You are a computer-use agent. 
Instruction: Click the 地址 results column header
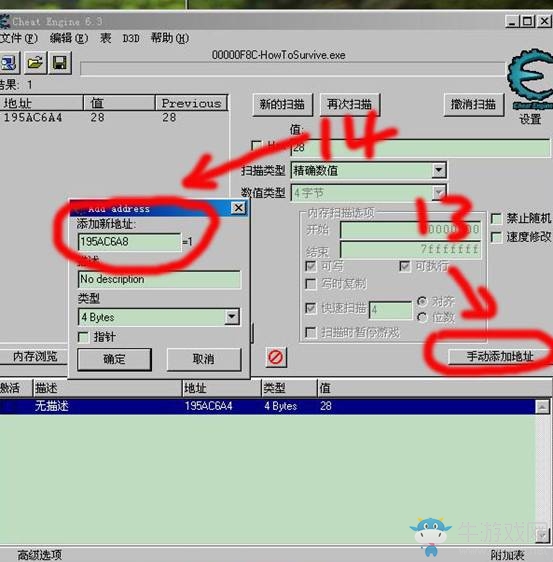(x=41, y=103)
